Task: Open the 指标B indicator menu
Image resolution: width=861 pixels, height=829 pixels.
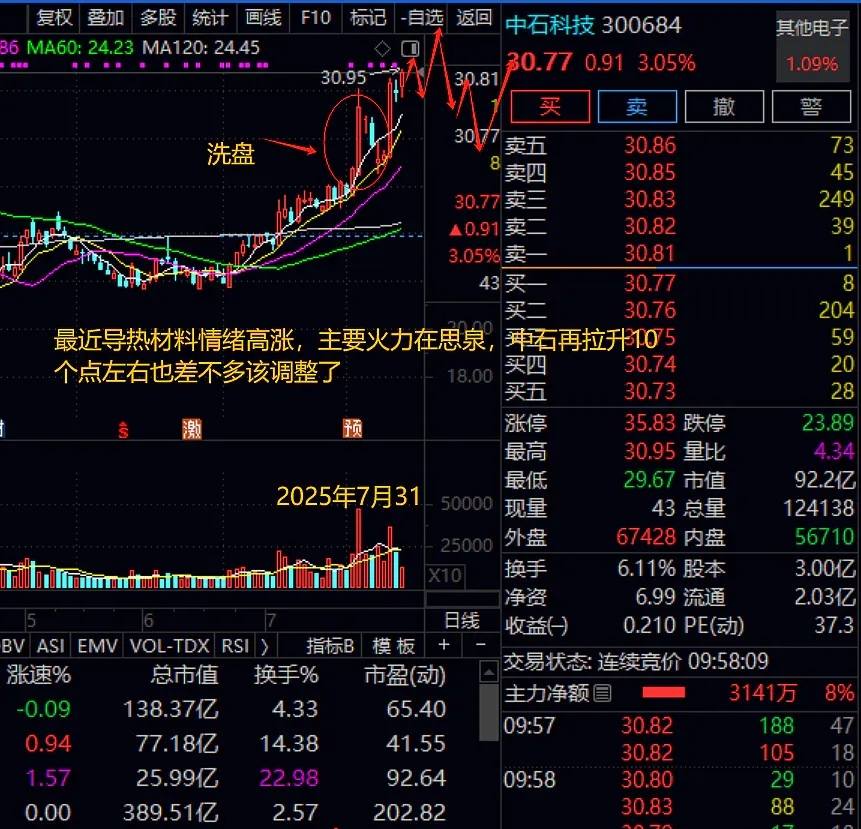Action: pyautogui.click(x=330, y=646)
